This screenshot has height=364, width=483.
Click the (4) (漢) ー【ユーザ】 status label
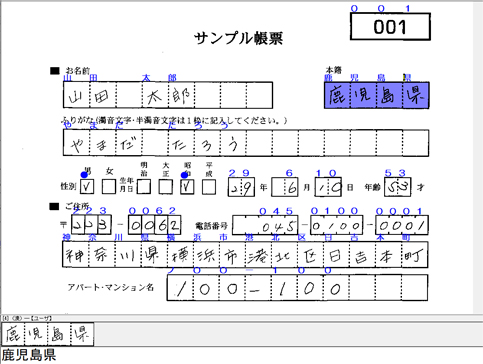(27, 318)
